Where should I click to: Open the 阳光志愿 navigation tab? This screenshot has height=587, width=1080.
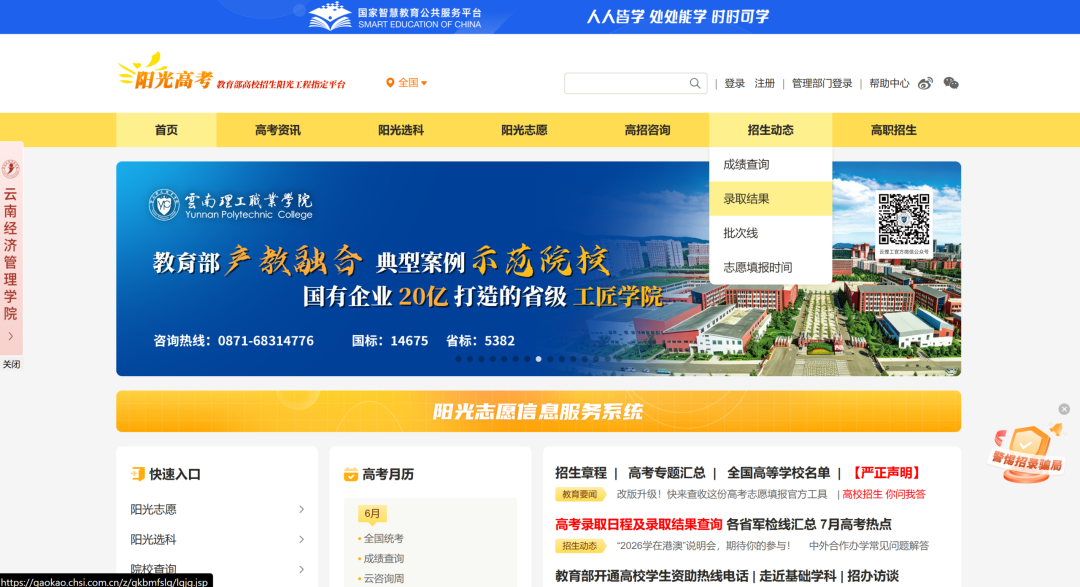pos(524,130)
